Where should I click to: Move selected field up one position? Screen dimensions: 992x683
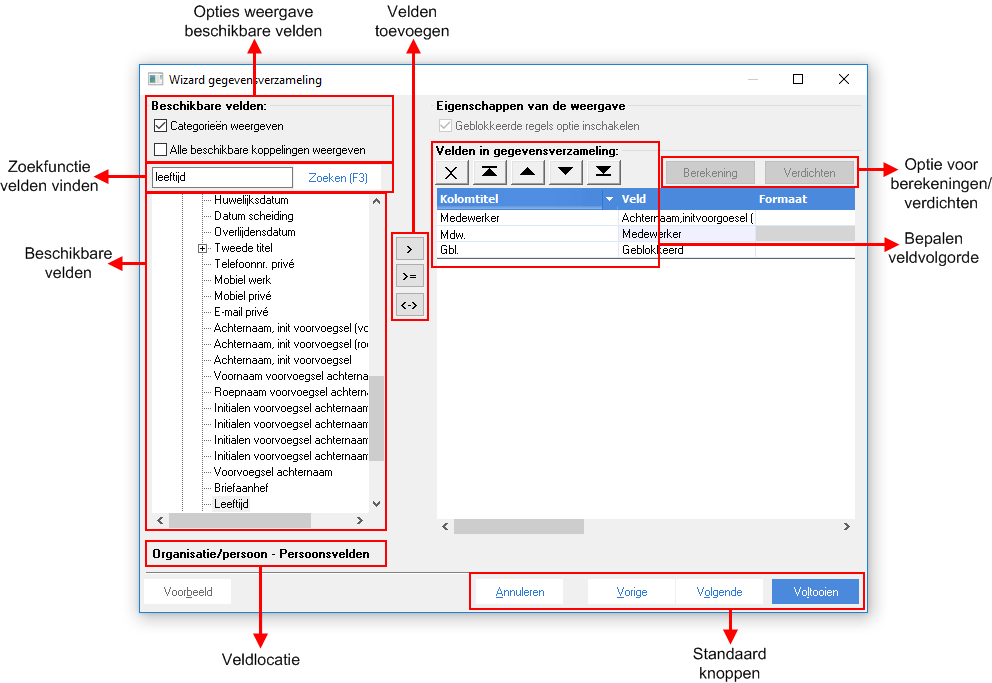point(528,172)
